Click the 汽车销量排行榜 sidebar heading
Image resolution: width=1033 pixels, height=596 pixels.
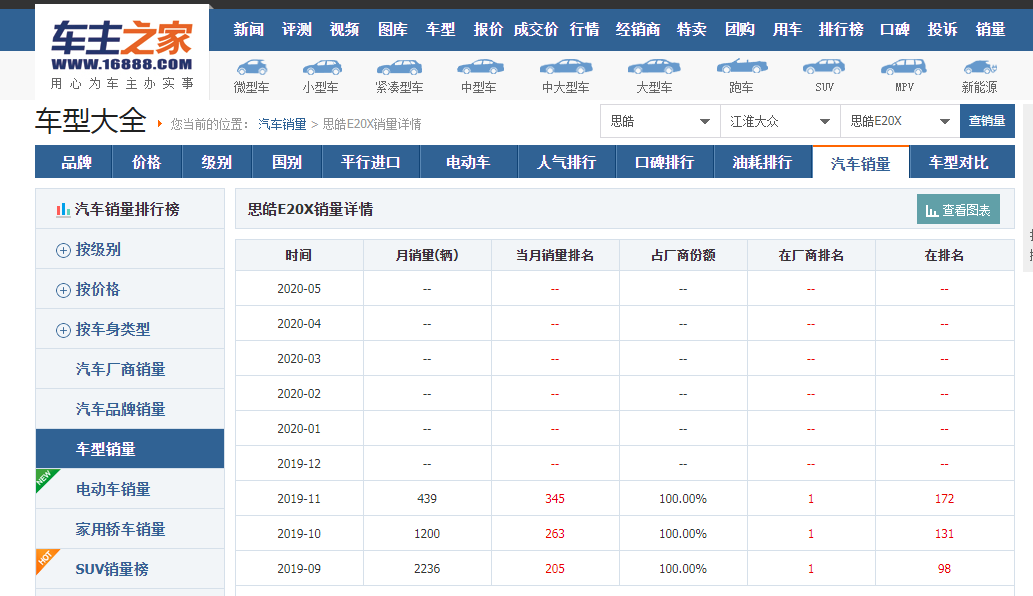tap(127, 209)
